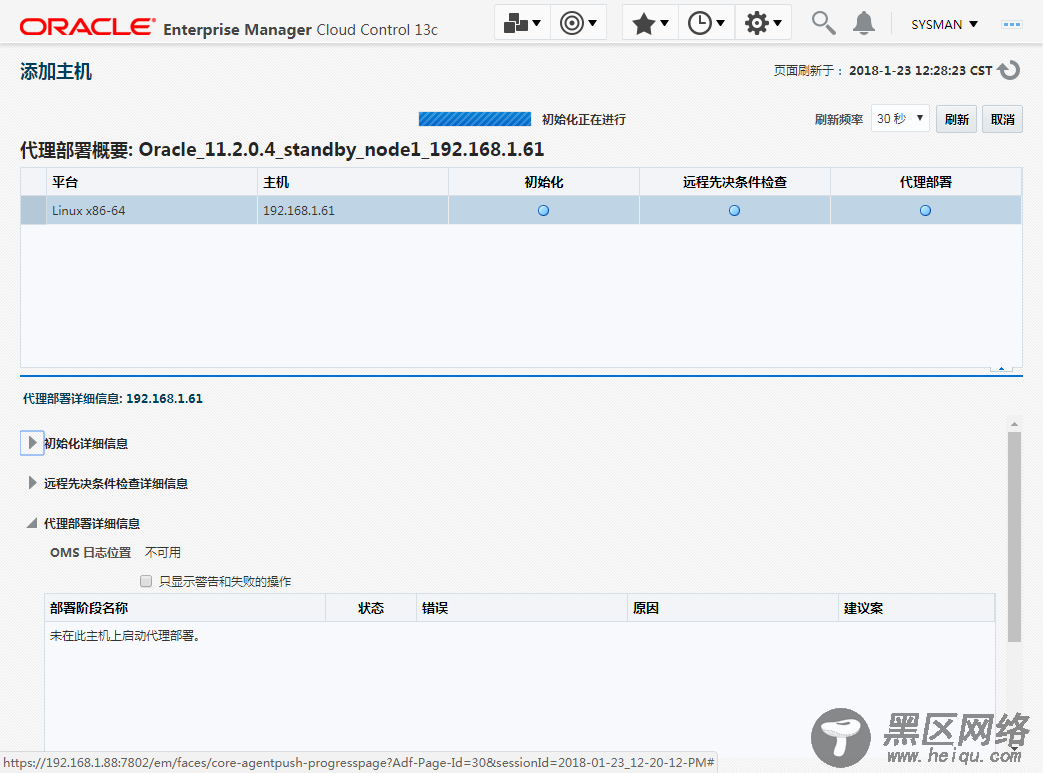Screen dimensions: 1043x773
Task: Click the 远程先决条件检查 status circle icon
Action: coord(734,210)
